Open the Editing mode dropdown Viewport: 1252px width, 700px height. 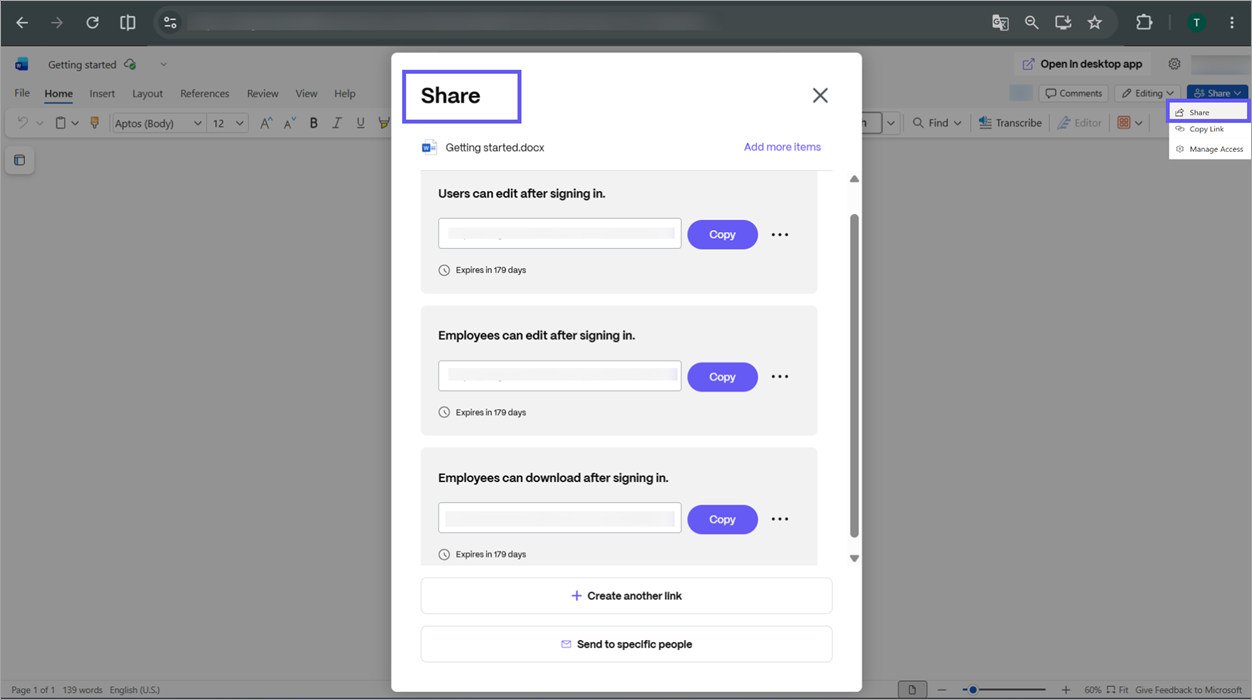tap(1147, 93)
